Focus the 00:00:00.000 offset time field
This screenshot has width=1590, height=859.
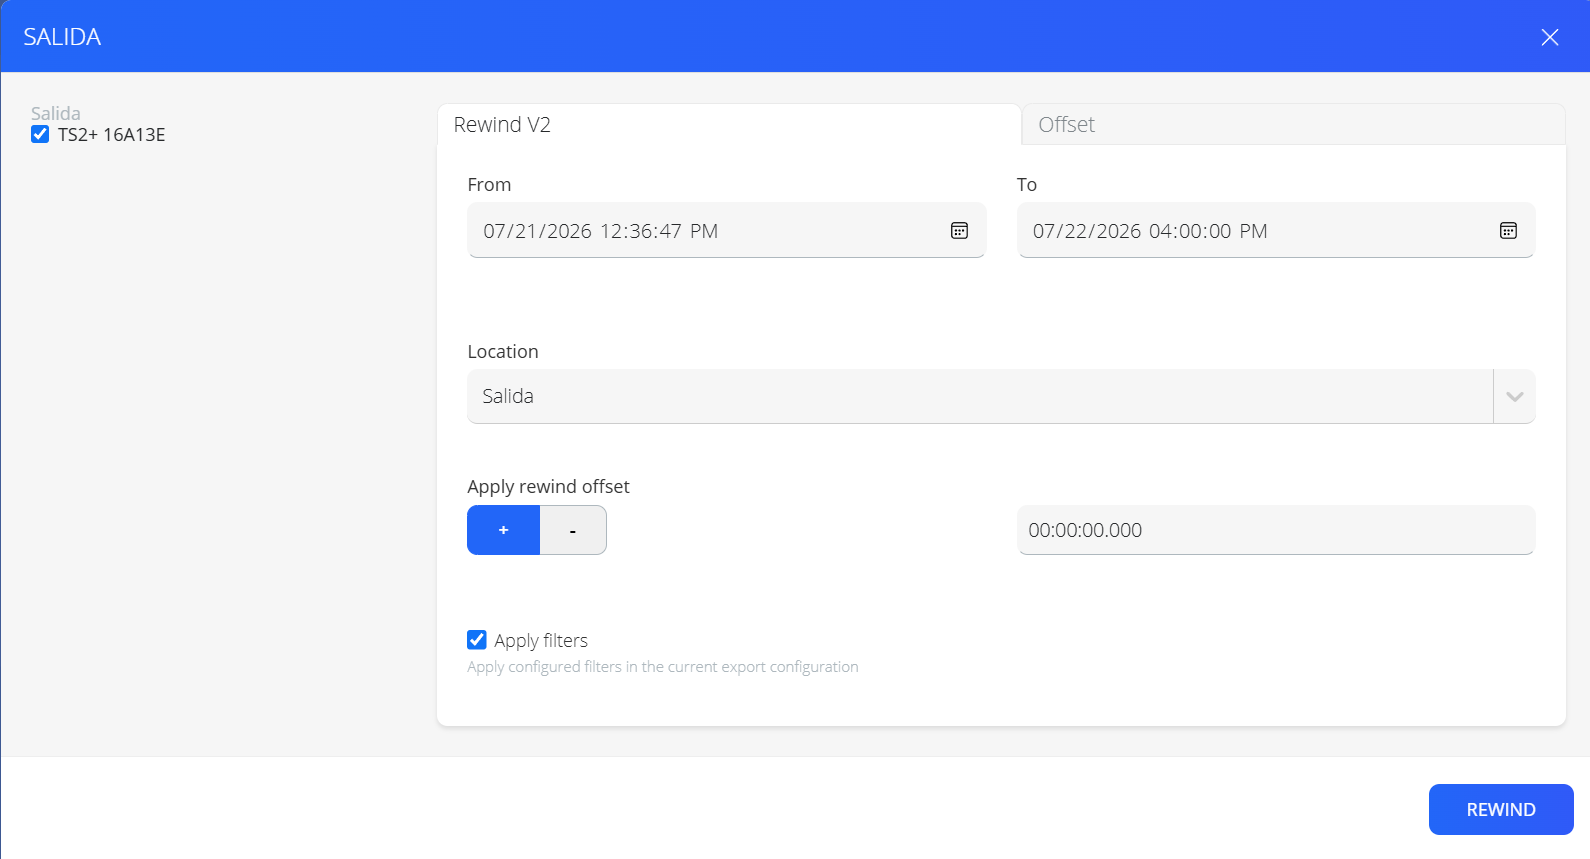click(1276, 530)
